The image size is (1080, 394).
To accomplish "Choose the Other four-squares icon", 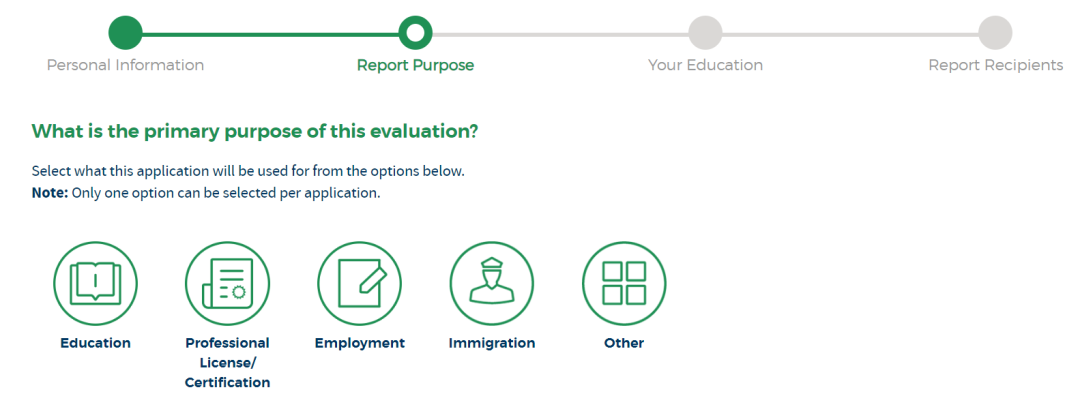I will click(624, 284).
